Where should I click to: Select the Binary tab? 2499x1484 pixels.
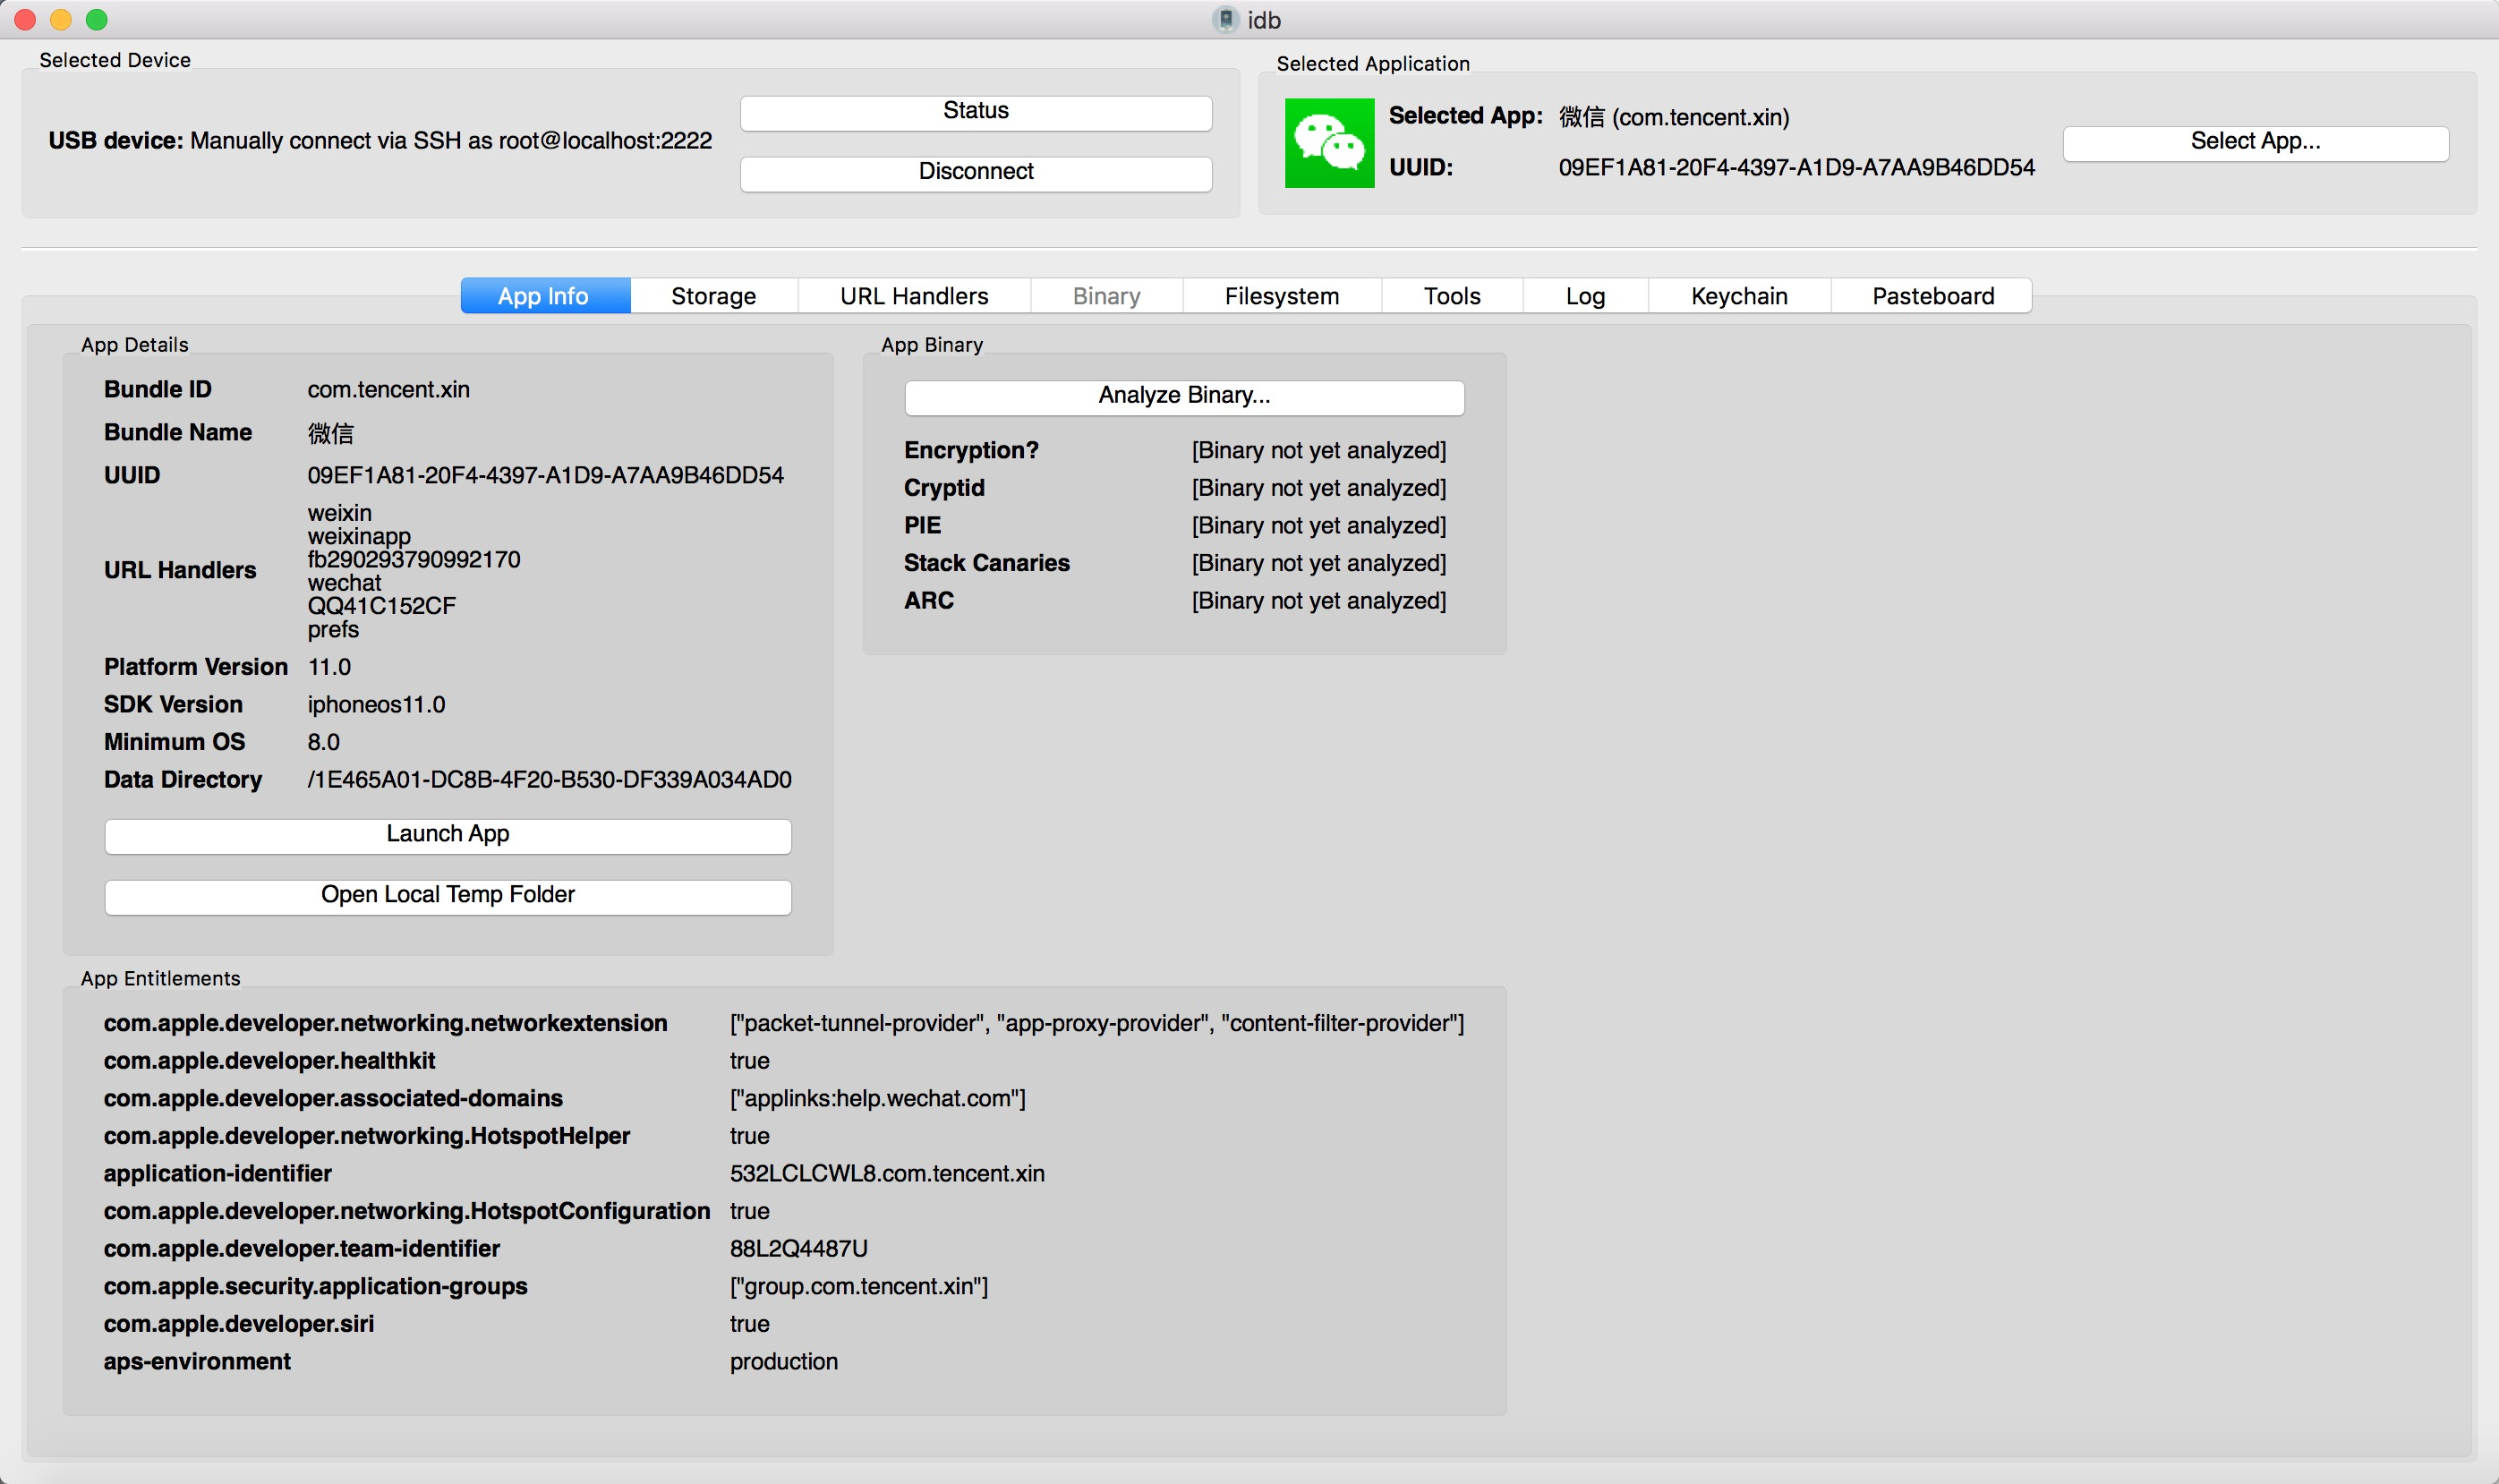point(1106,296)
